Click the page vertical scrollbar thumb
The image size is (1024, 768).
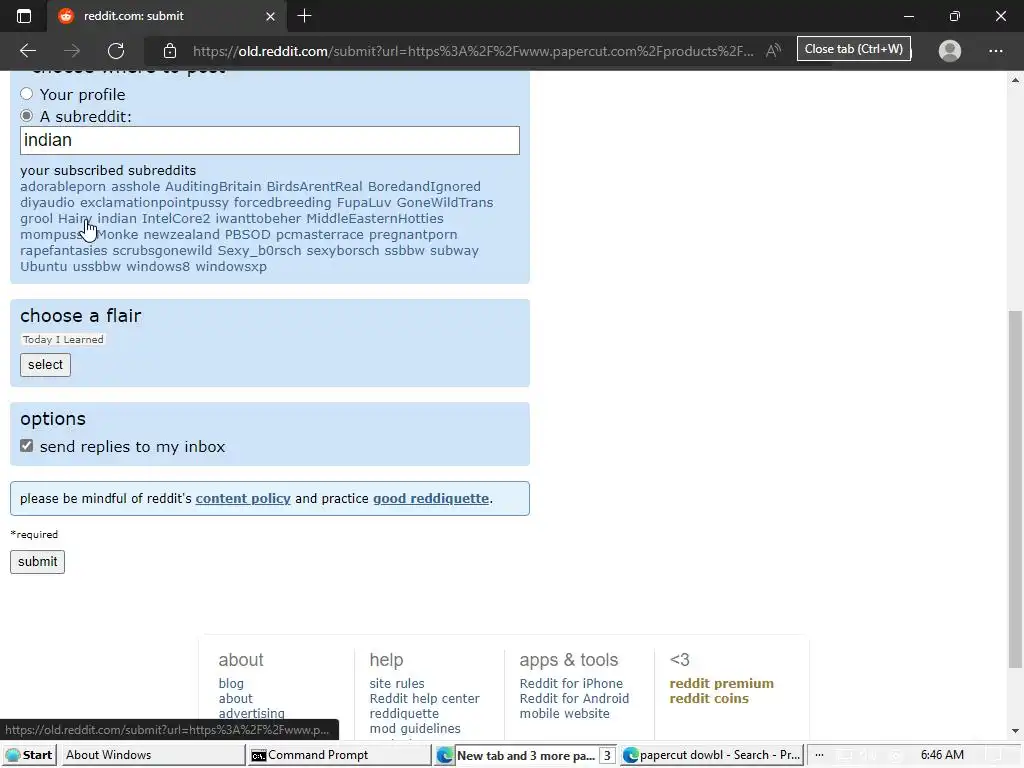click(1015, 490)
